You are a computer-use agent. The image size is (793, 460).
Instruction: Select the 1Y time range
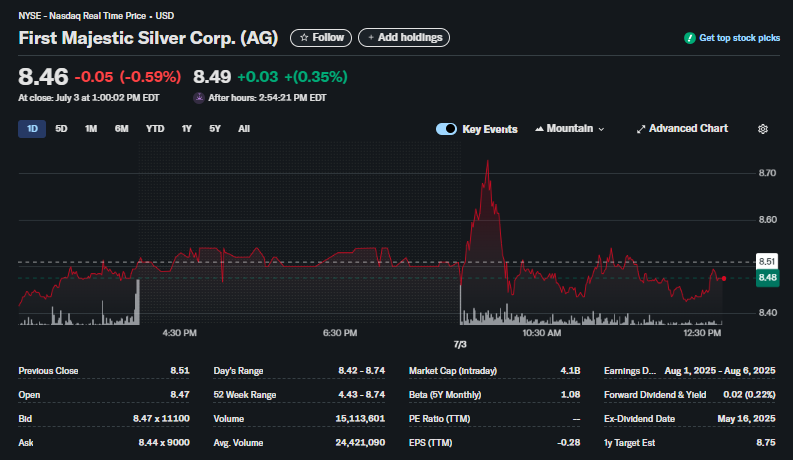point(187,129)
